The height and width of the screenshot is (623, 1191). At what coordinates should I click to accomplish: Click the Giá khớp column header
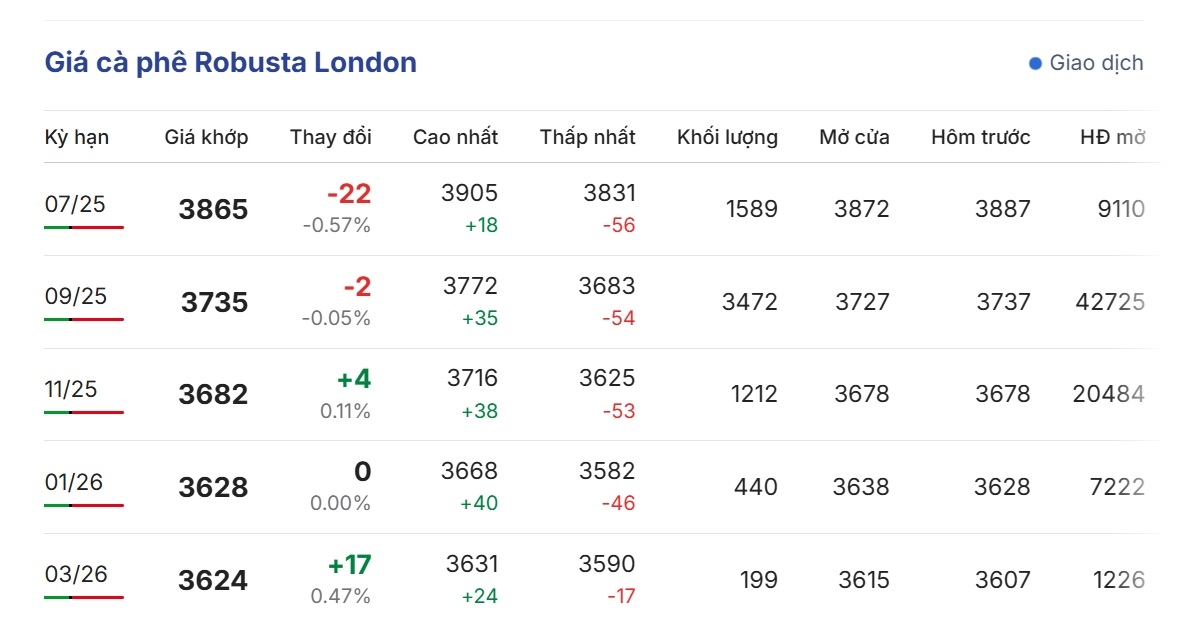point(207,138)
